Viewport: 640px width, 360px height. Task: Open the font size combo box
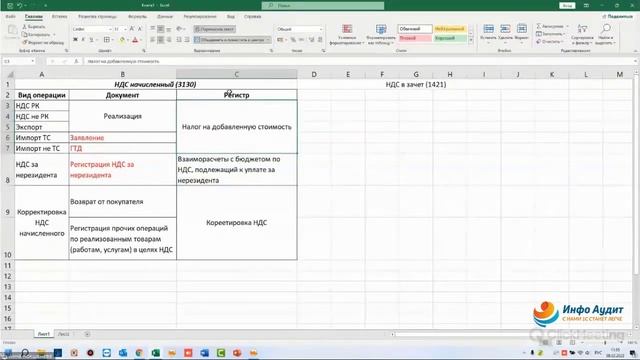[x=119, y=29]
